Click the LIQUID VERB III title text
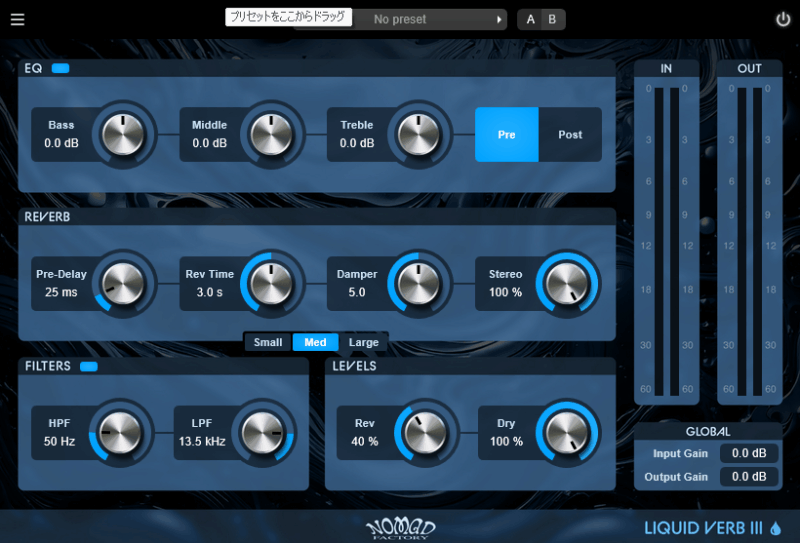The image size is (800, 543). click(704, 528)
